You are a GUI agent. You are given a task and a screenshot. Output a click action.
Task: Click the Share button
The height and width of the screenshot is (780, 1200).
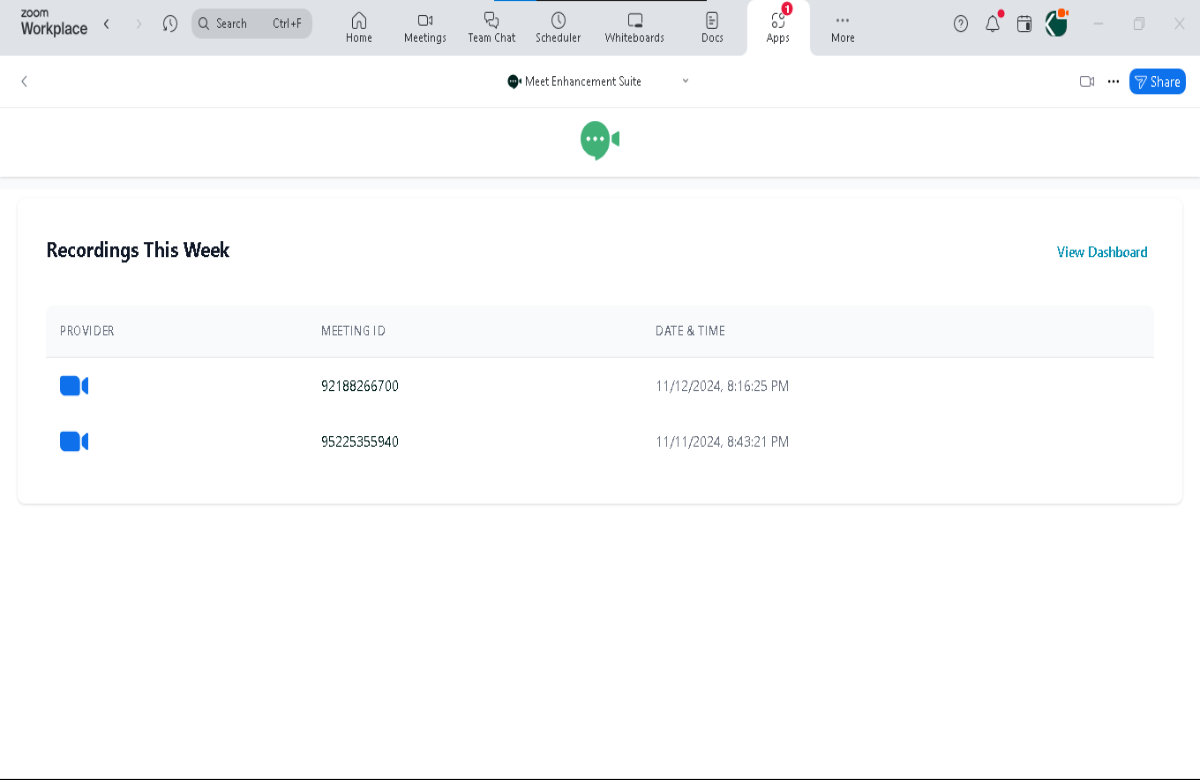coord(1157,82)
